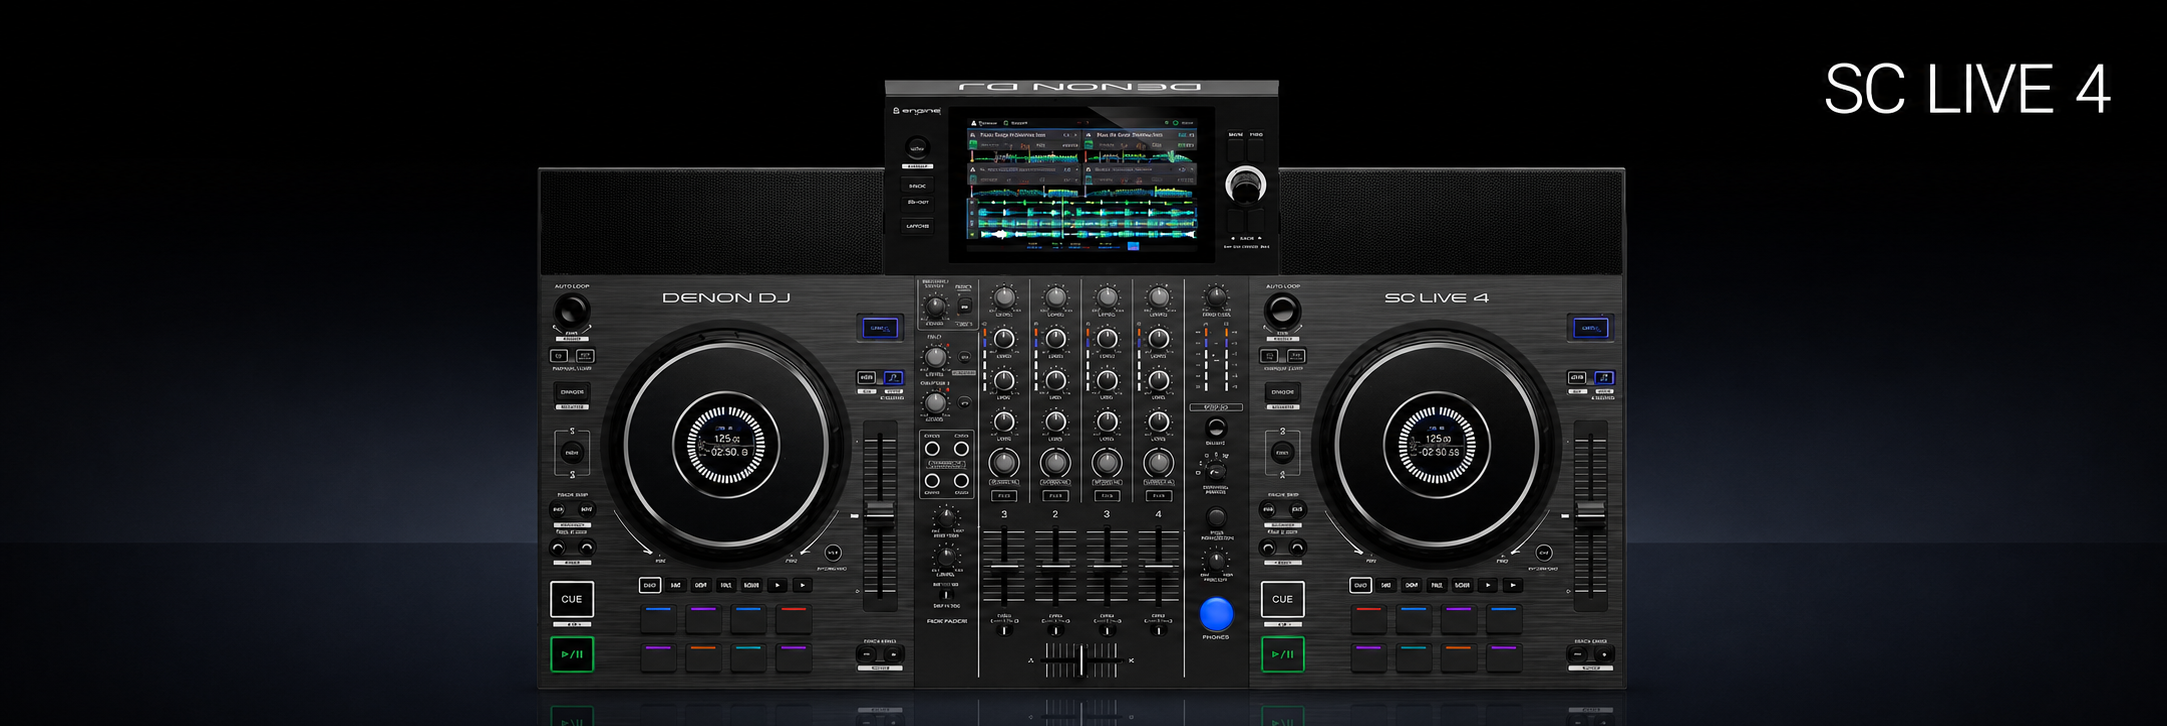Click the right deck Auto Loop knob
This screenshot has height=726, width=2167.
(x=1282, y=309)
